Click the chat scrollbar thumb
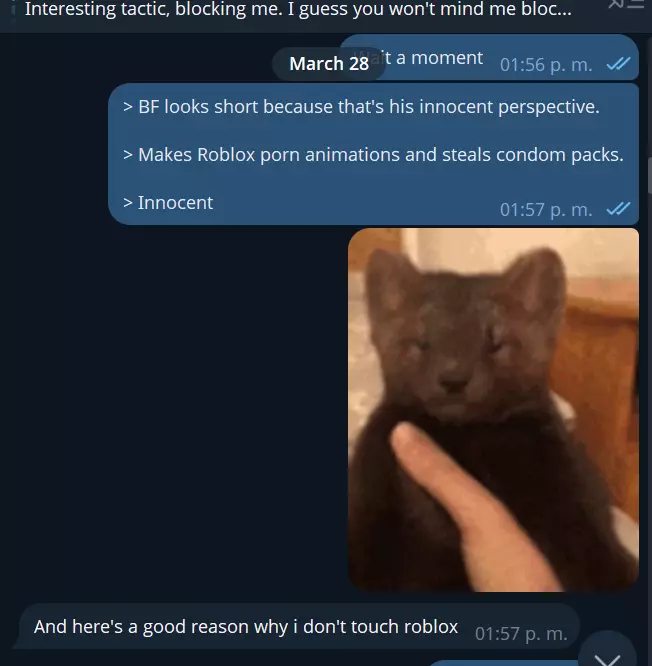Screen dimensions: 652x666 tap(649, 175)
